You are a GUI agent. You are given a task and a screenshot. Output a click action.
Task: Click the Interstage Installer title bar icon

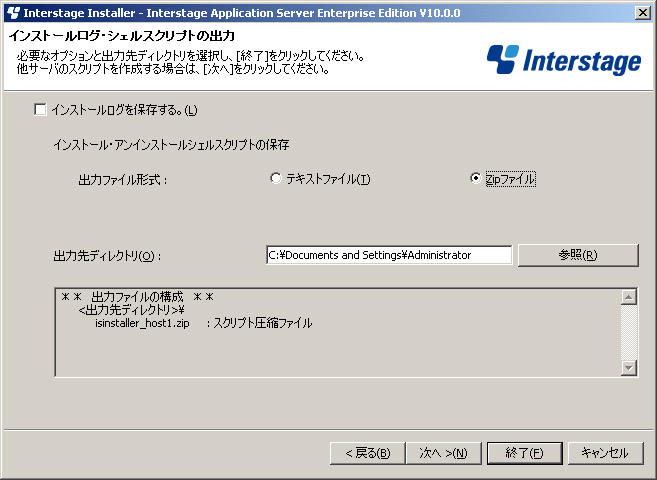13,13
